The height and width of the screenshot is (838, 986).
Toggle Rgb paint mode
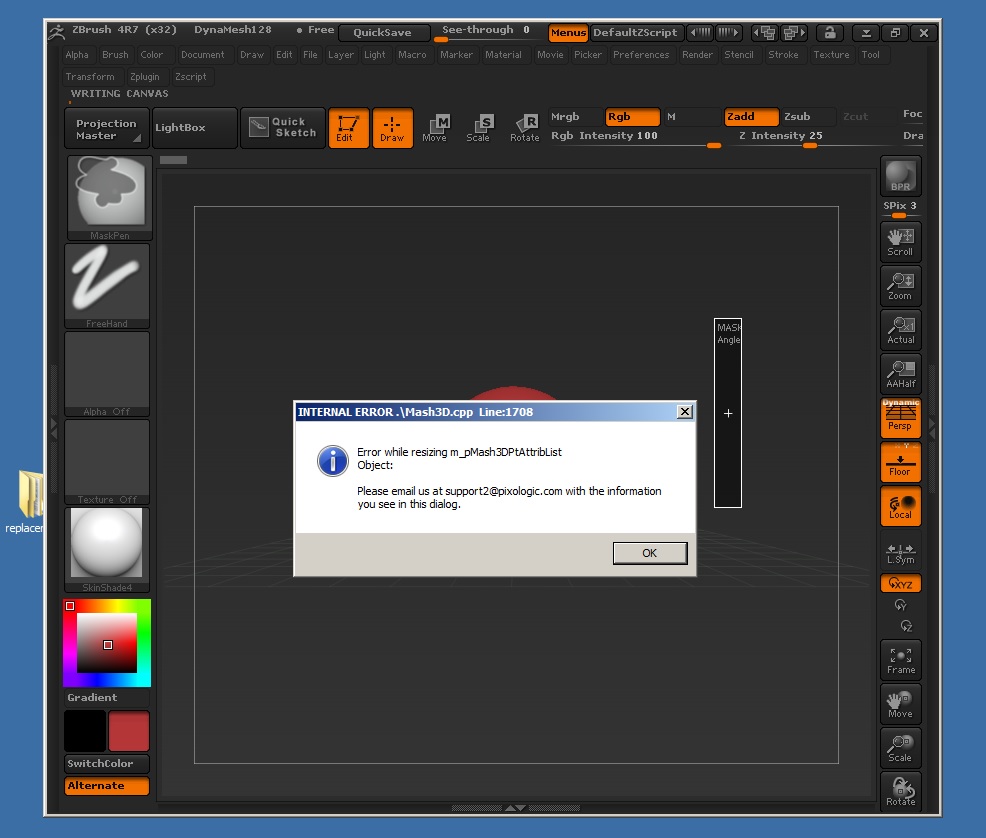tap(633, 116)
